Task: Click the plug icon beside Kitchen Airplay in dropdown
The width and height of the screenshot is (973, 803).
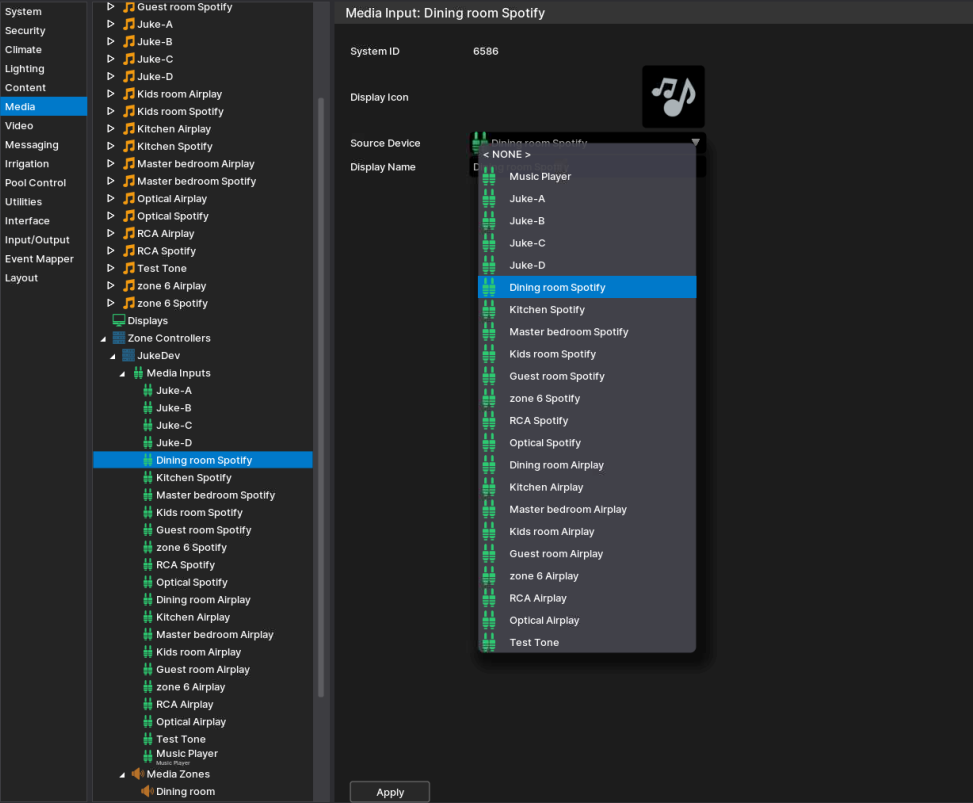Action: point(489,487)
